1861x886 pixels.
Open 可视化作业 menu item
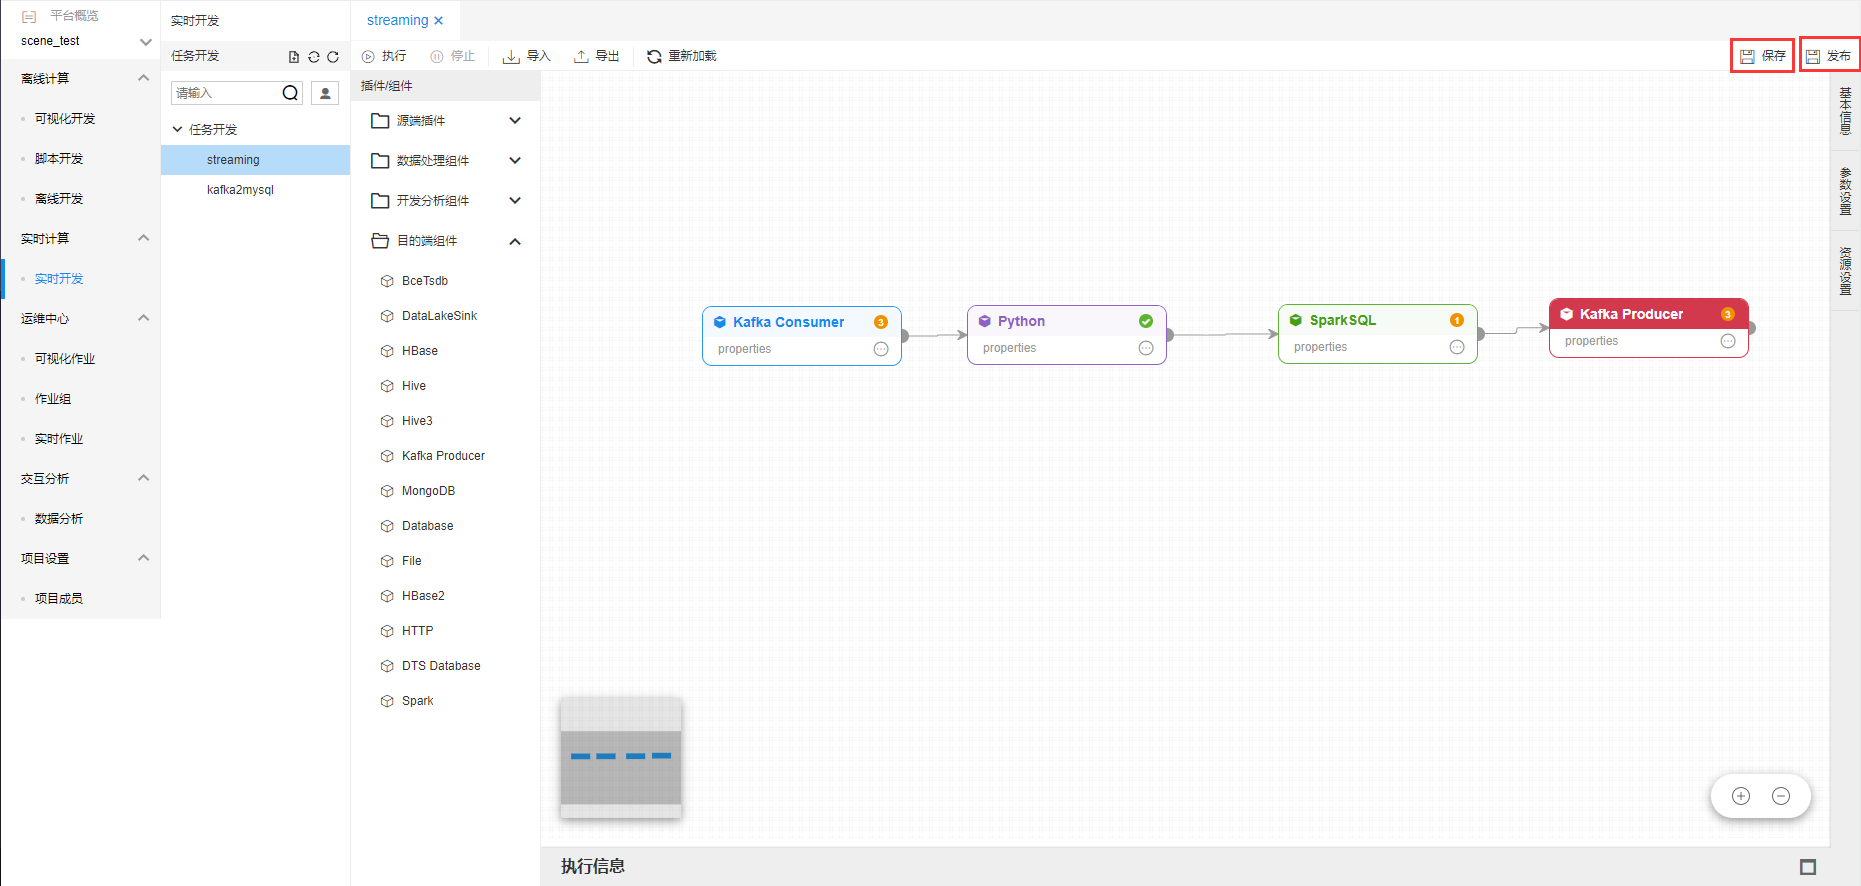pos(65,358)
